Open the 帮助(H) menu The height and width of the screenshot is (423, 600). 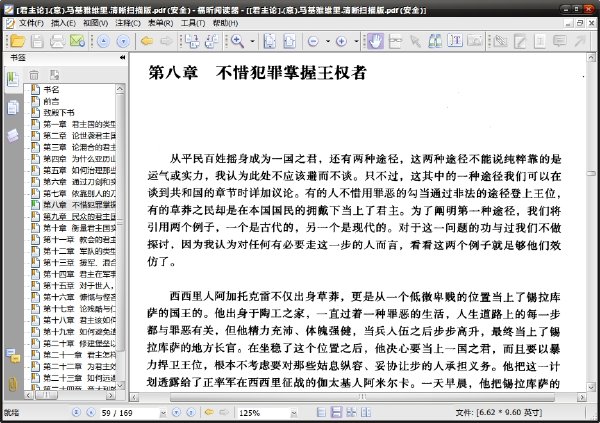(x=225, y=23)
